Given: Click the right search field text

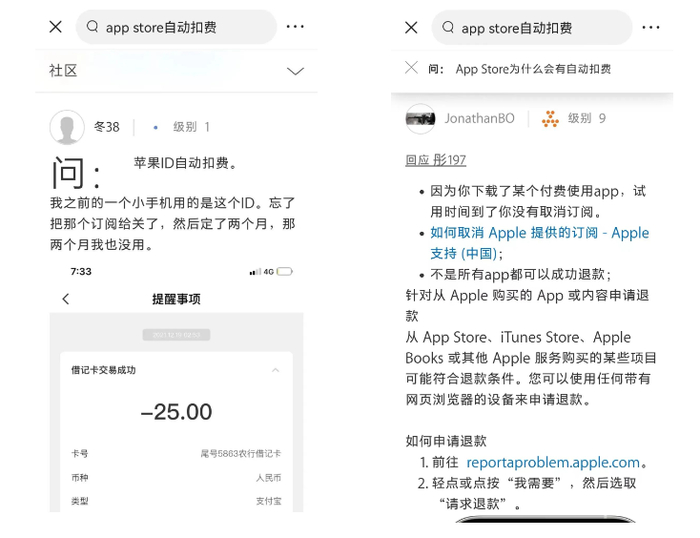Looking at the screenshot, I should [517, 29].
